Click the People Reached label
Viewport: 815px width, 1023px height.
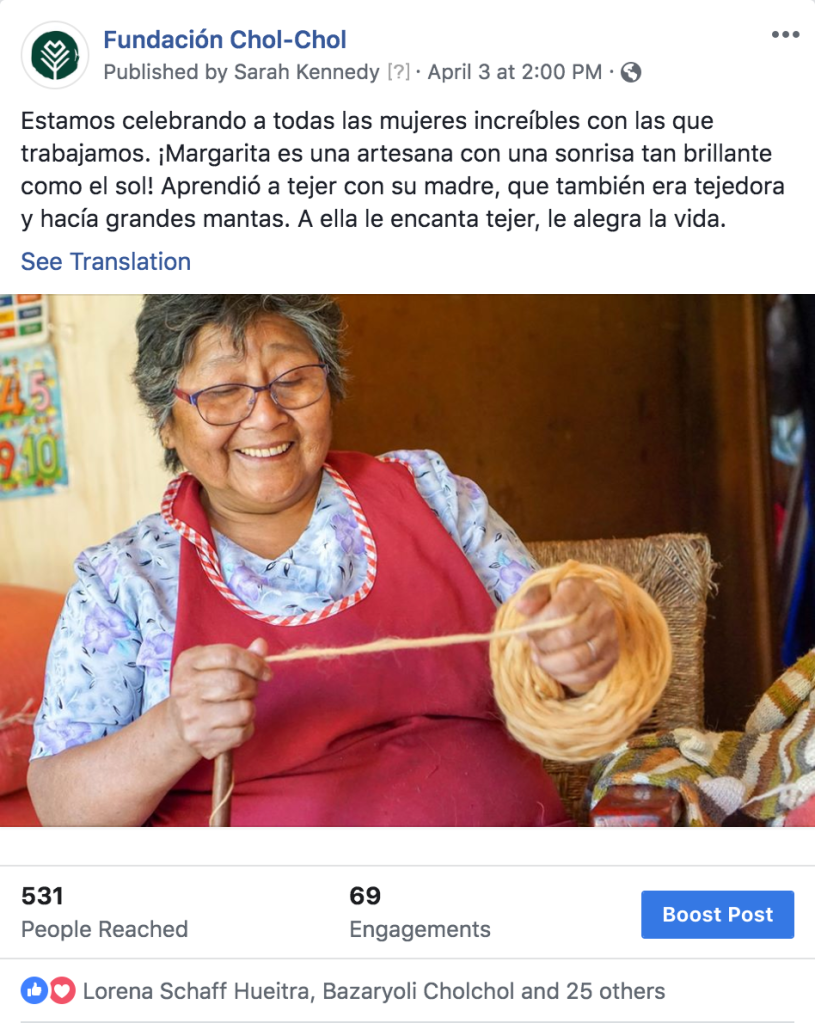click(x=104, y=929)
